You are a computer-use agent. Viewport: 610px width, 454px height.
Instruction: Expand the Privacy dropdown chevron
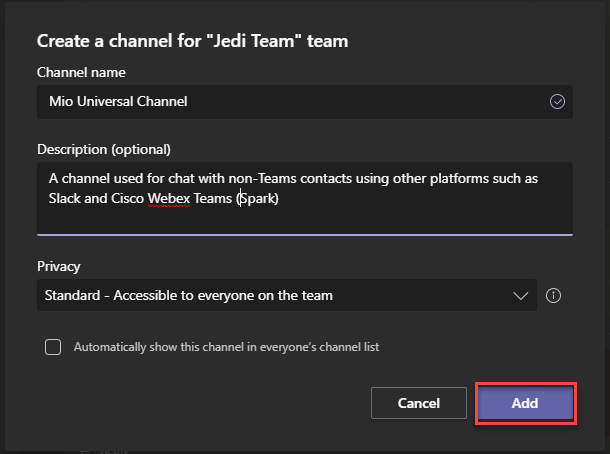519,295
